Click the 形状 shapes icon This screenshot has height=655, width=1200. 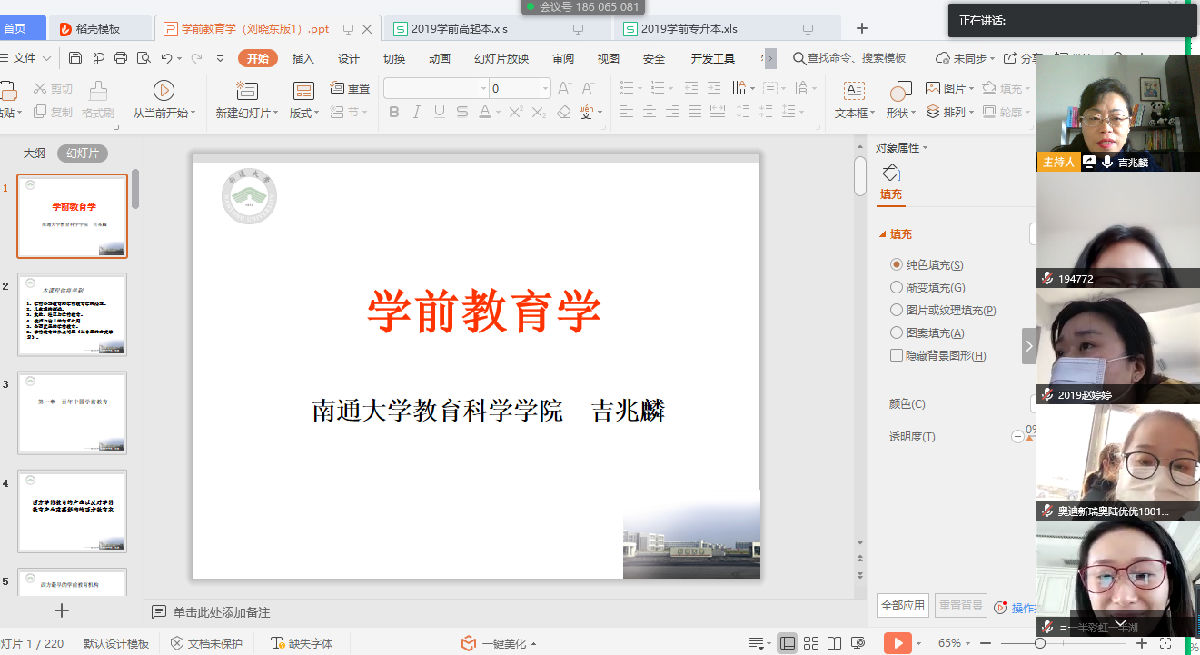pos(900,91)
